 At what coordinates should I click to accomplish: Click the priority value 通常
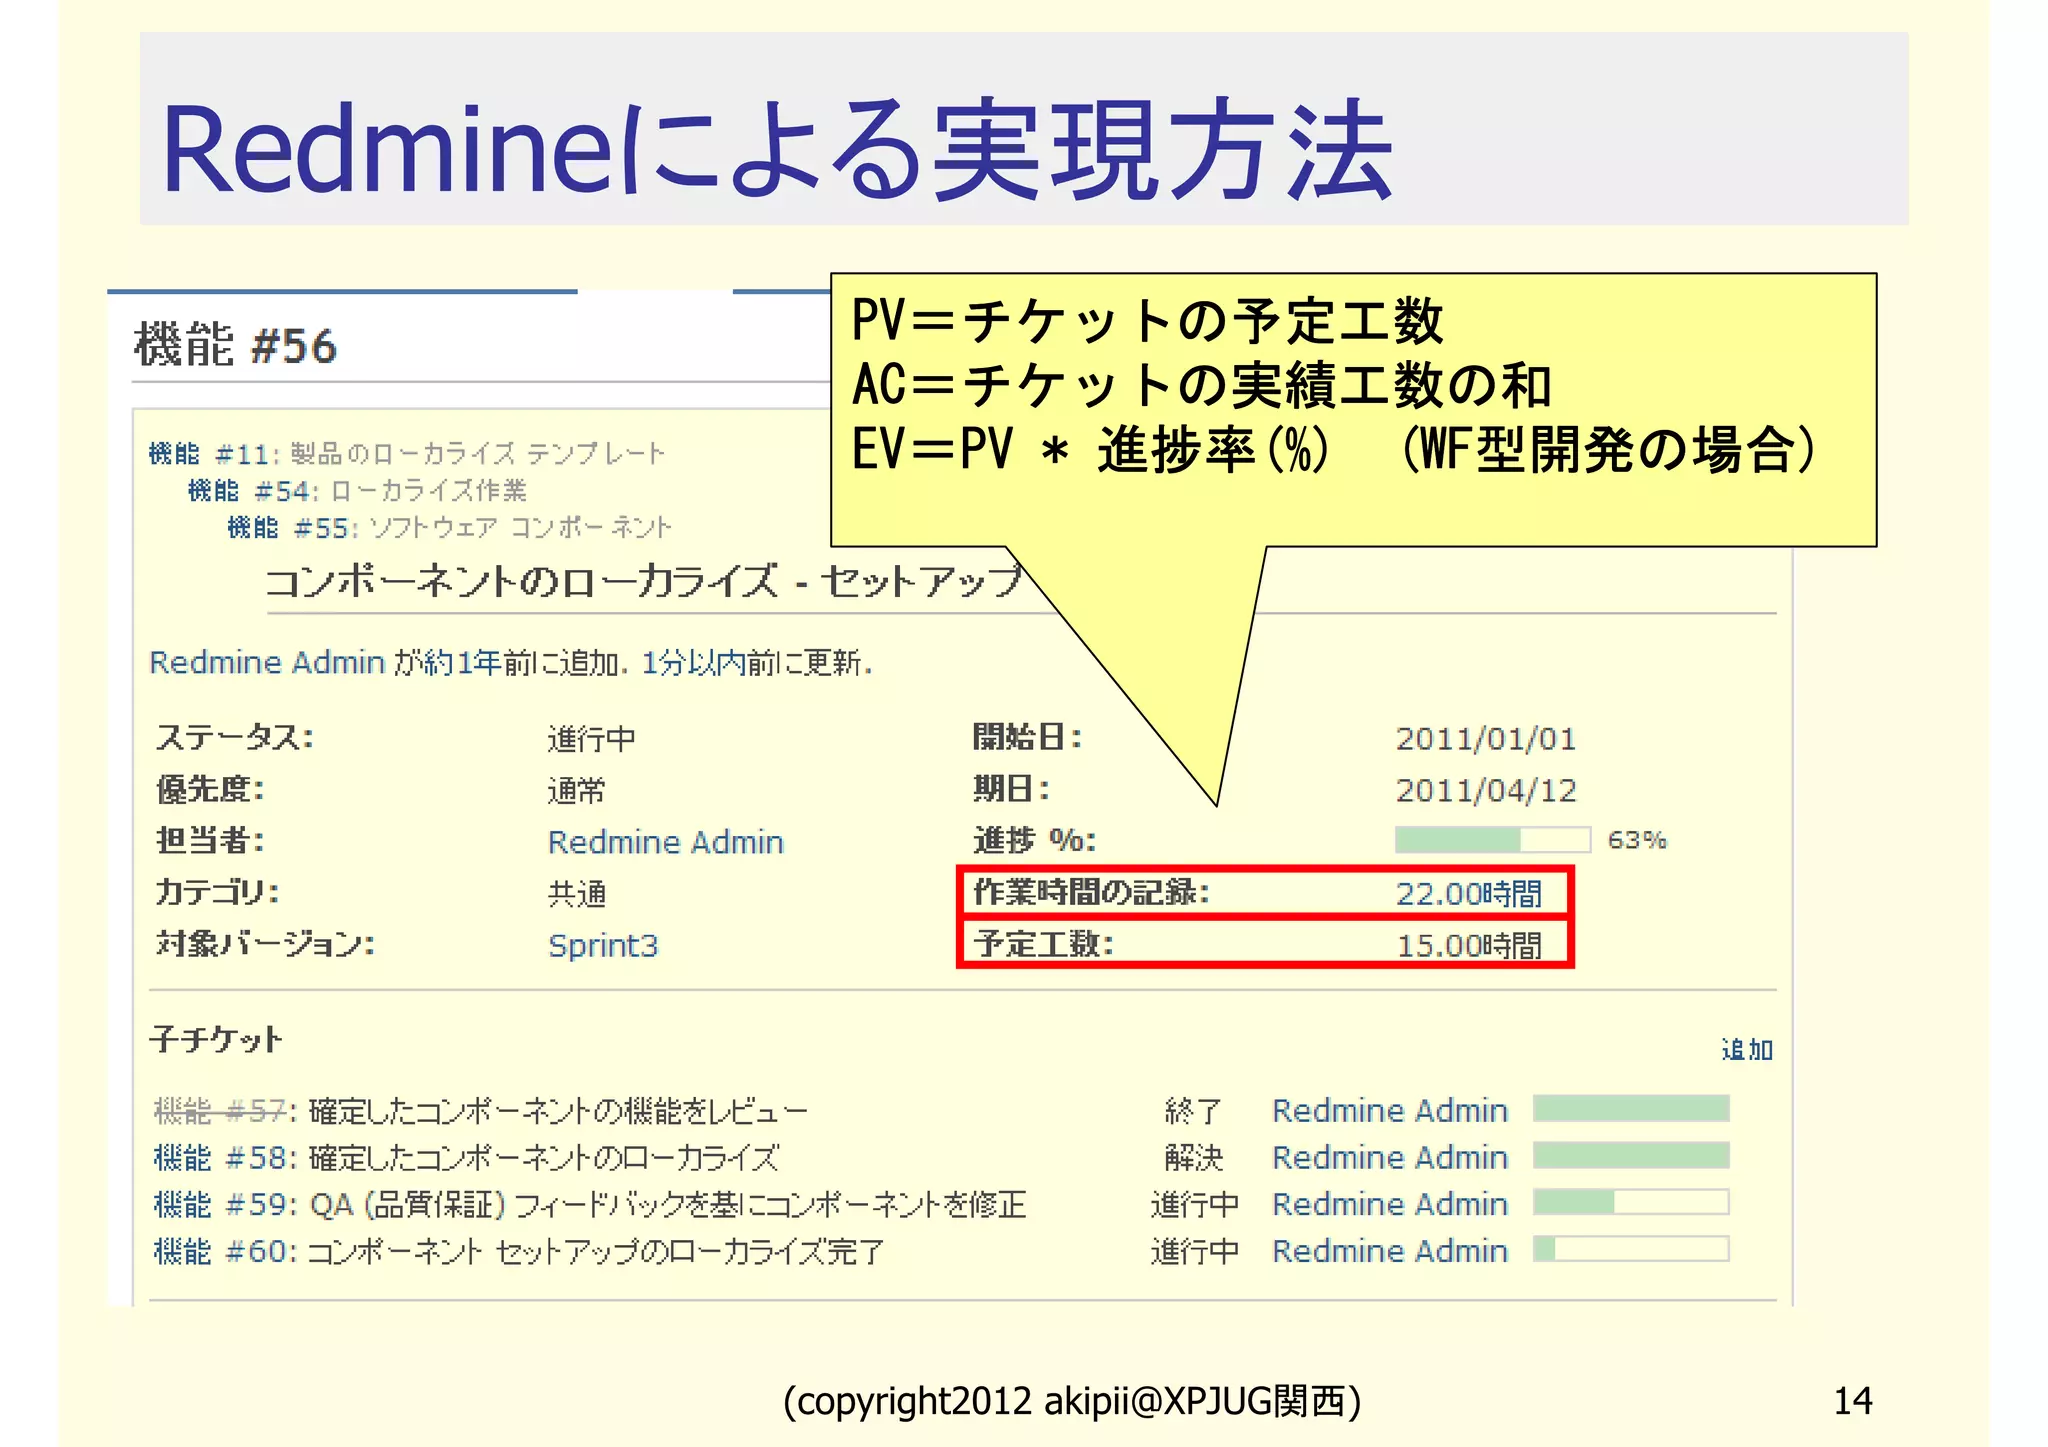pos(577,791)
